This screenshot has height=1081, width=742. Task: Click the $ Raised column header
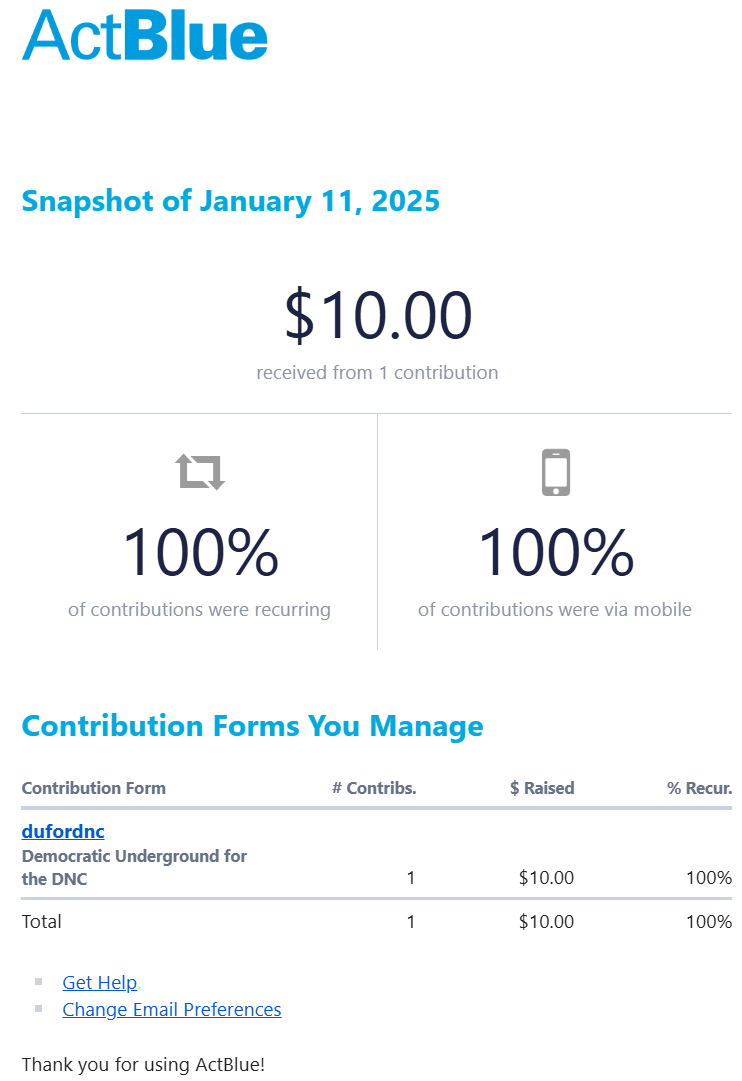pyautogui.click(x=542, y=788)
